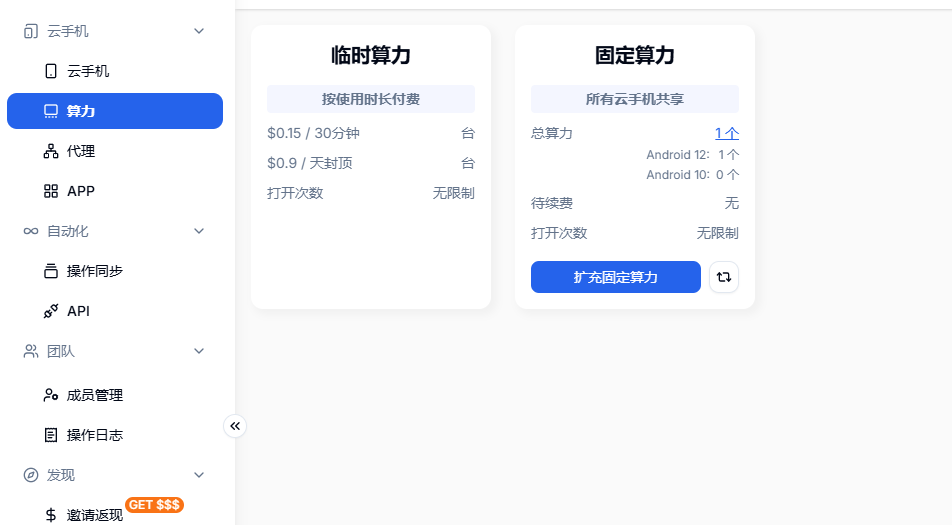The height and width of the screenshot is (525, 952).
Task: Click the device icon beside 云手机 group
Action: (x=30, y=31)
